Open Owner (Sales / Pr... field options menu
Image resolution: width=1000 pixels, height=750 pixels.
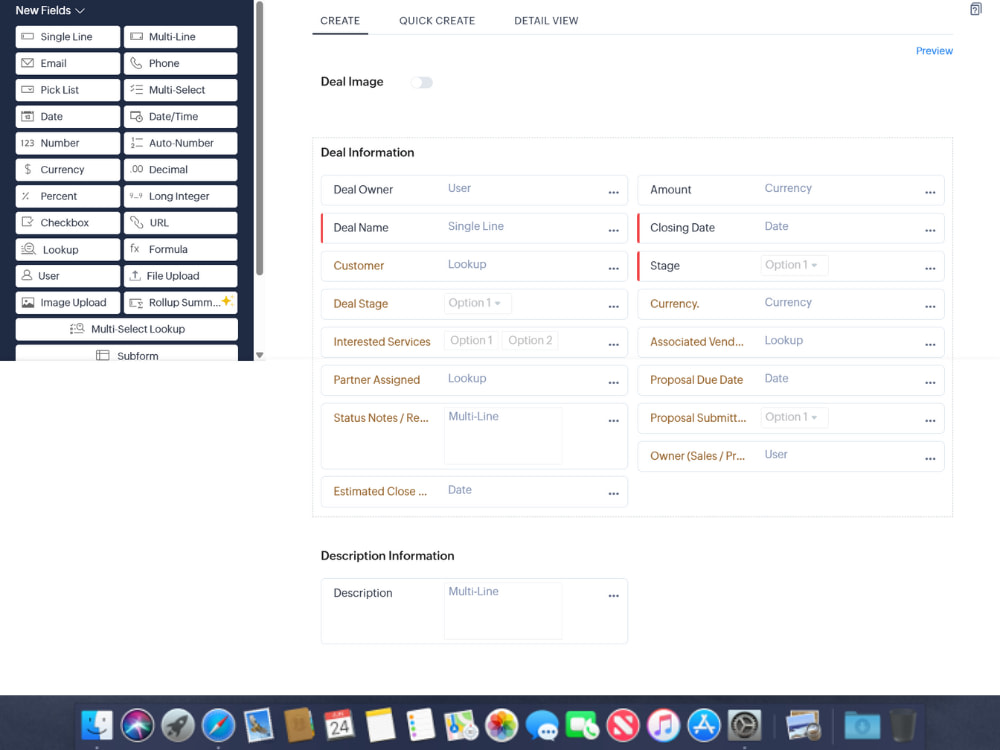pyautogui.click(x=930, y=459)
